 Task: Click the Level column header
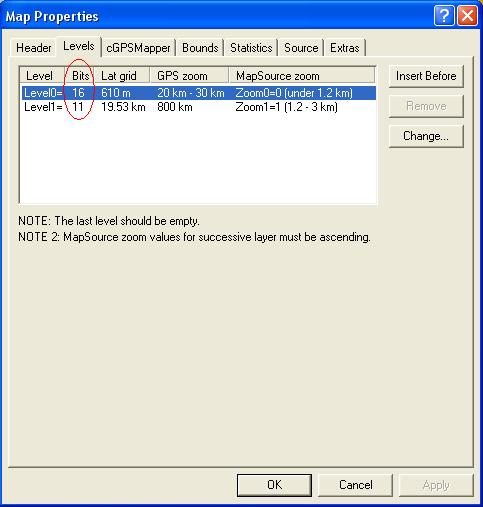[42, 76]
